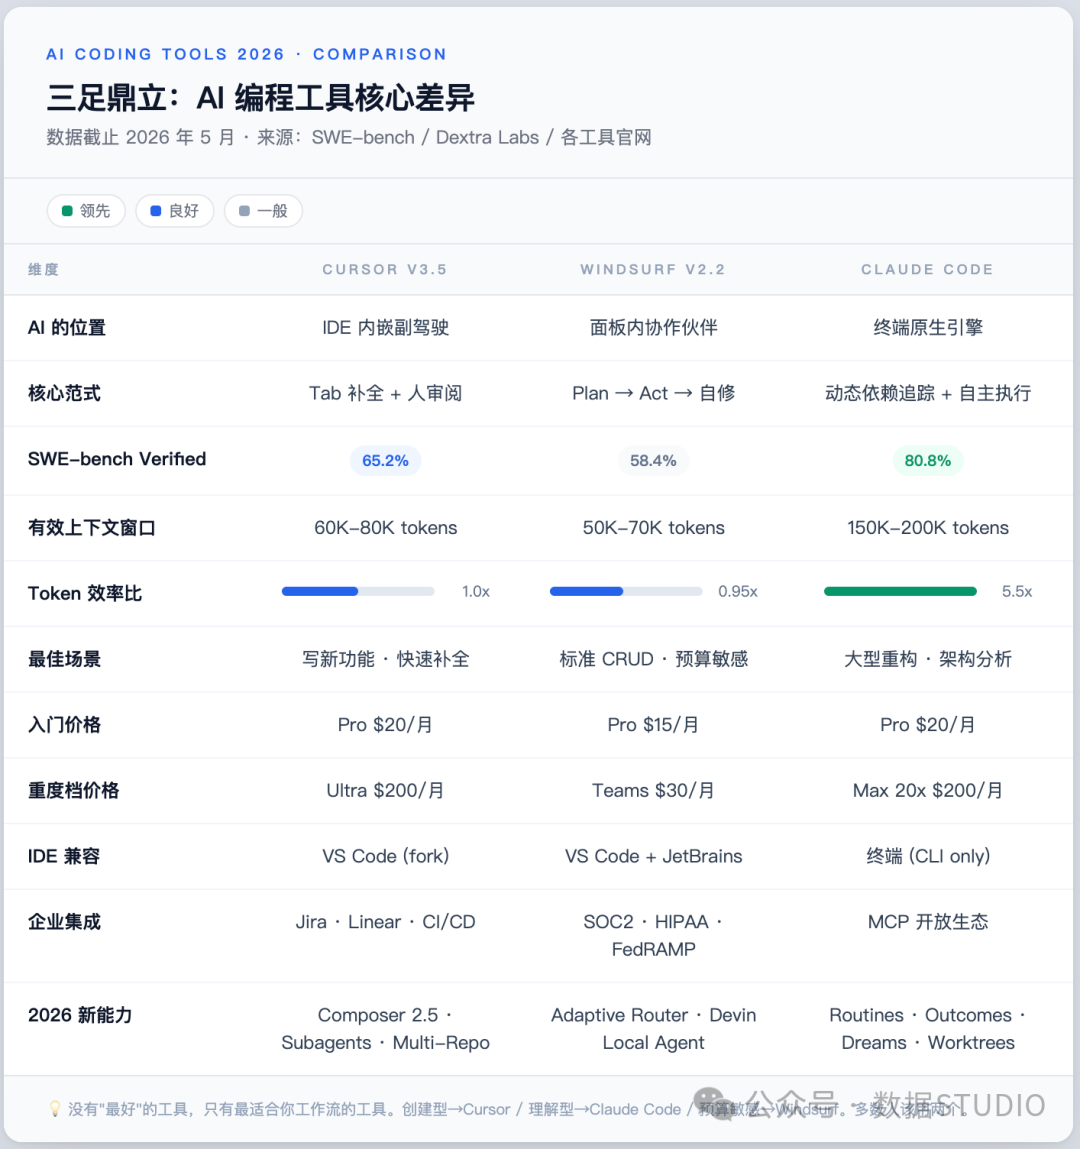Click the 'Routines · Outcomes · Dreams · Worktrees' cell

click(x=928, y=1029)
